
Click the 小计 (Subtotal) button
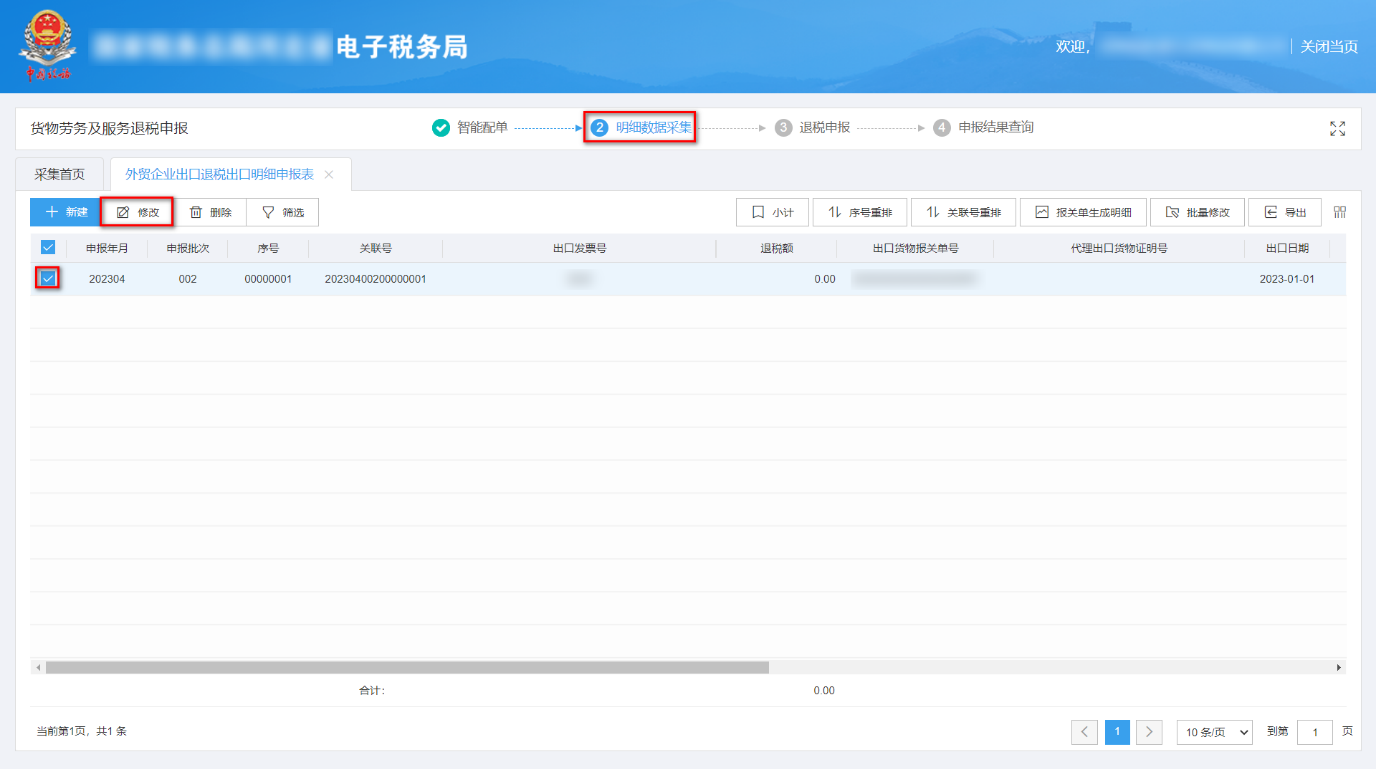click(773, 212)
